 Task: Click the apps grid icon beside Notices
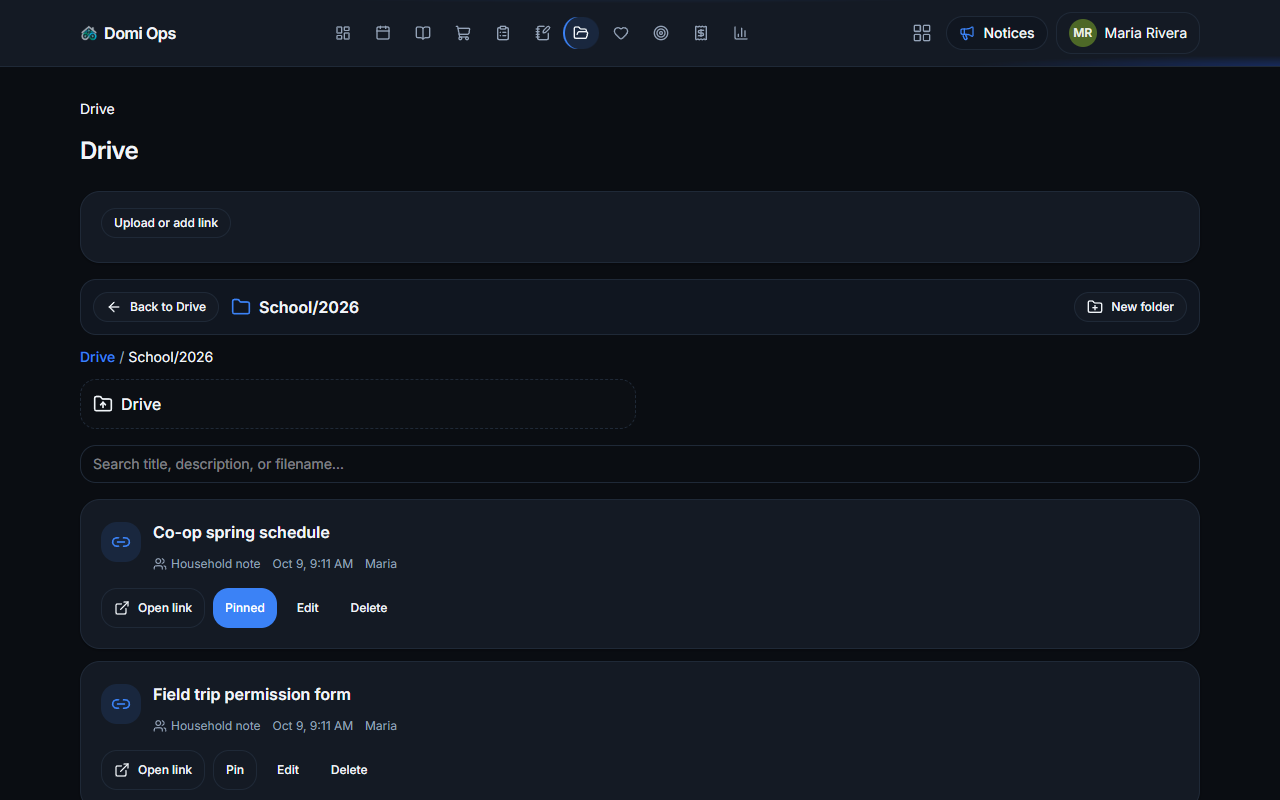point(922,33)
